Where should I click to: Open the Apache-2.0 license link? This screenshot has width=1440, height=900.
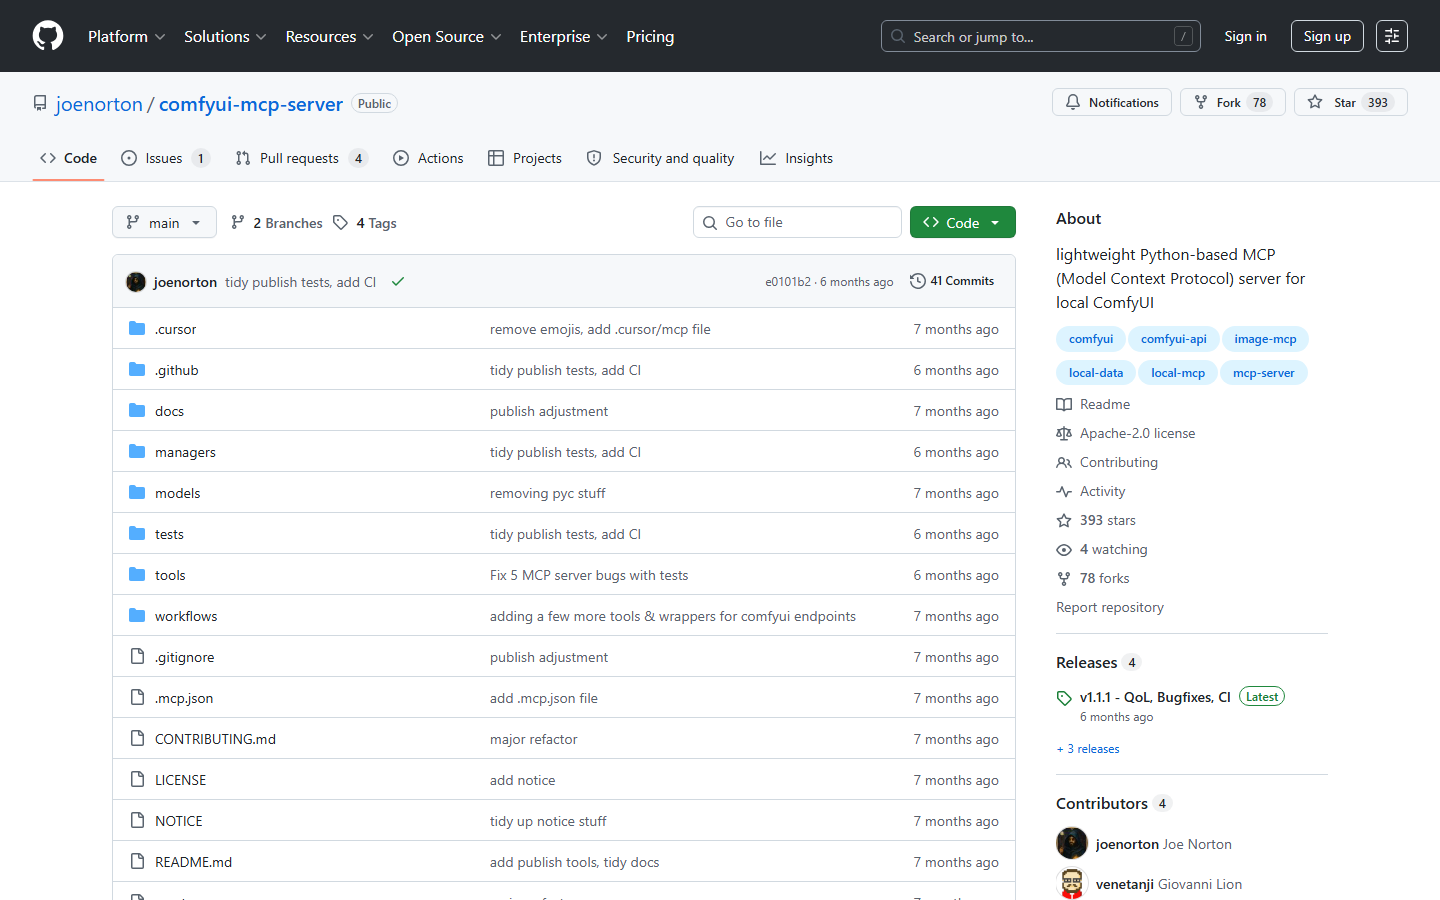point(1126,433)
